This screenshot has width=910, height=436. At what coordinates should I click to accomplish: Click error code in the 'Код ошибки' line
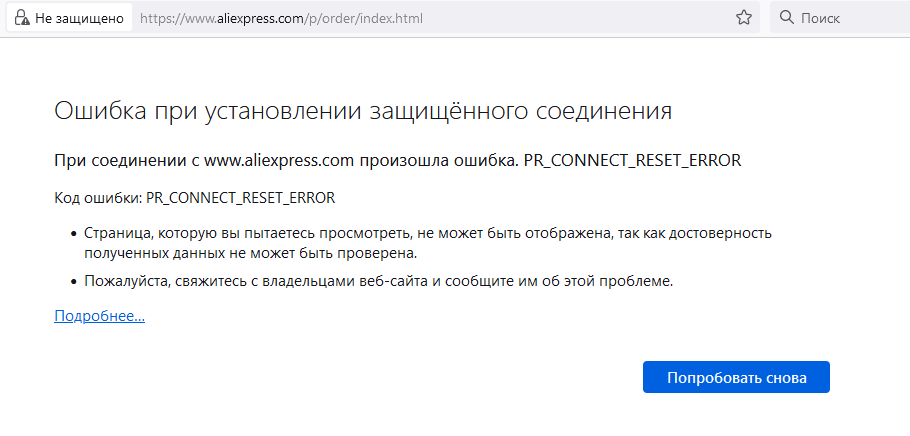(240, 198)
